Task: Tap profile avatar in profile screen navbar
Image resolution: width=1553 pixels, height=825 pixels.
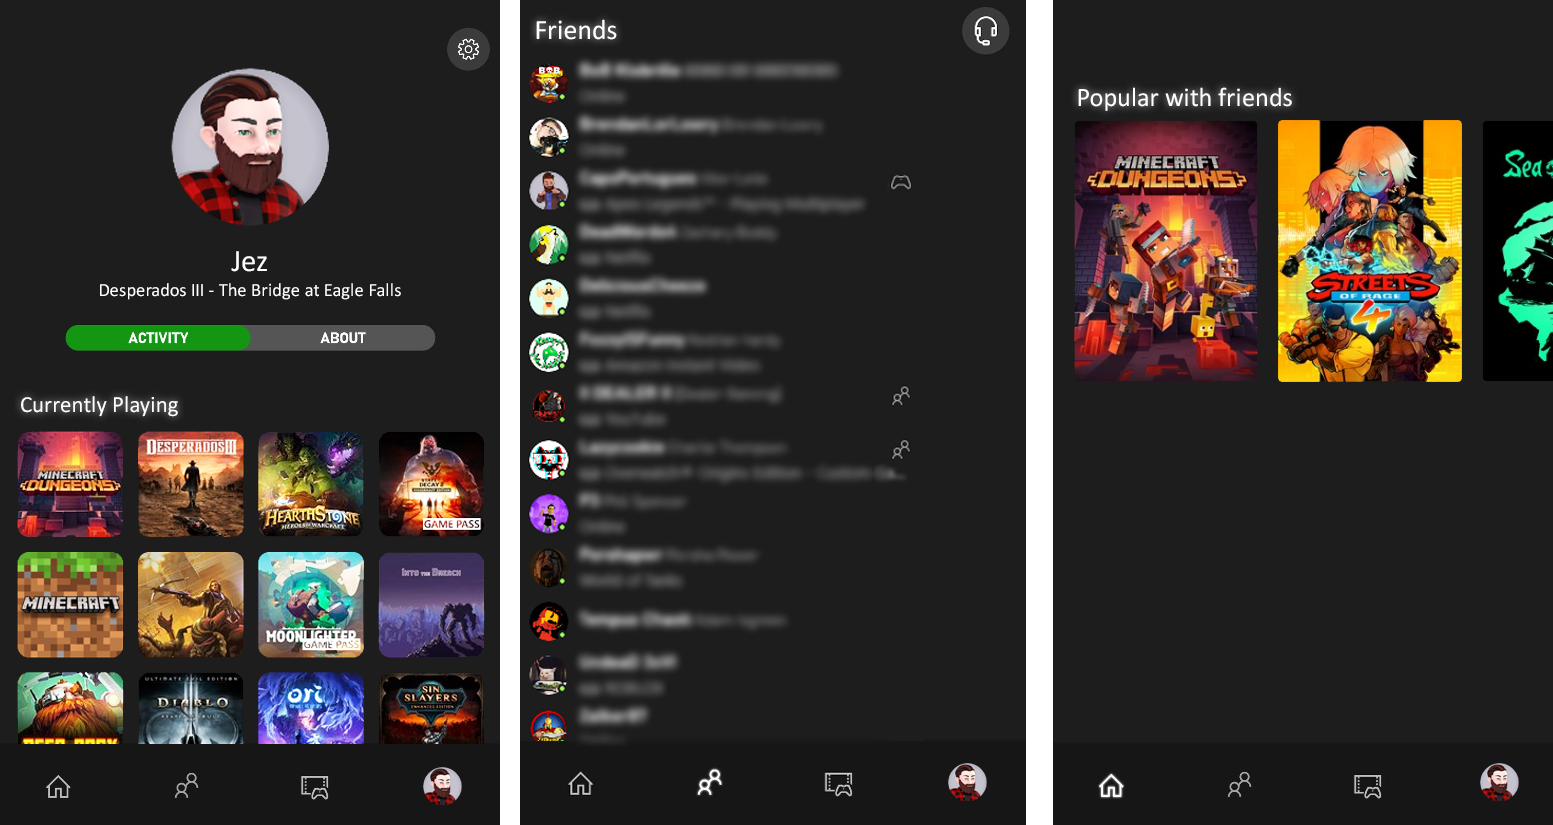Action: pos(442,786)
